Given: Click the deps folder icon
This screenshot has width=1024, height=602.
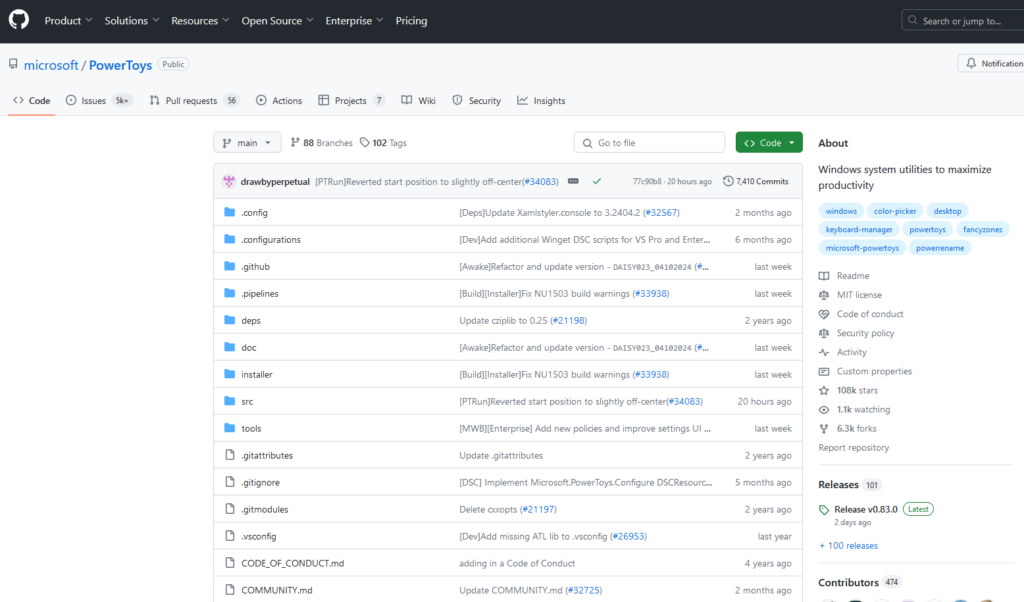Looking at the screenshot, I should pos(229,320).
